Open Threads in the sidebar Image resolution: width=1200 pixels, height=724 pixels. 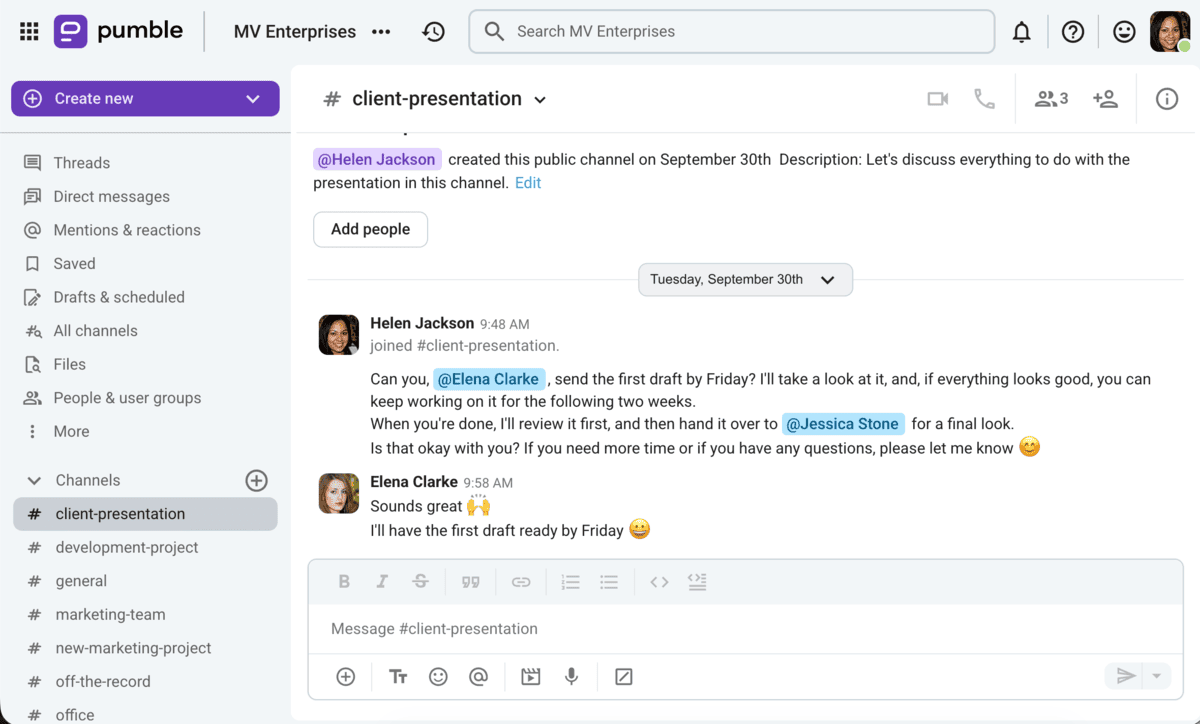(x=81, y=163)
